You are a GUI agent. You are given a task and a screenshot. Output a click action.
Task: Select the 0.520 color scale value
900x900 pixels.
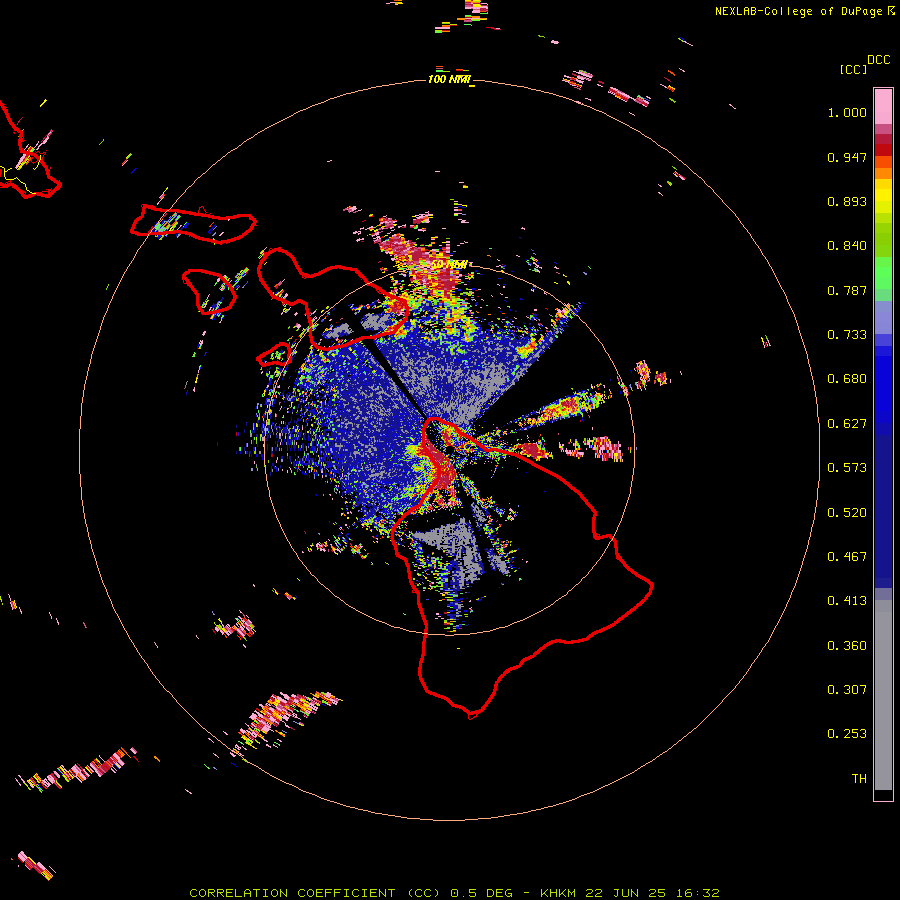point(847,513)
